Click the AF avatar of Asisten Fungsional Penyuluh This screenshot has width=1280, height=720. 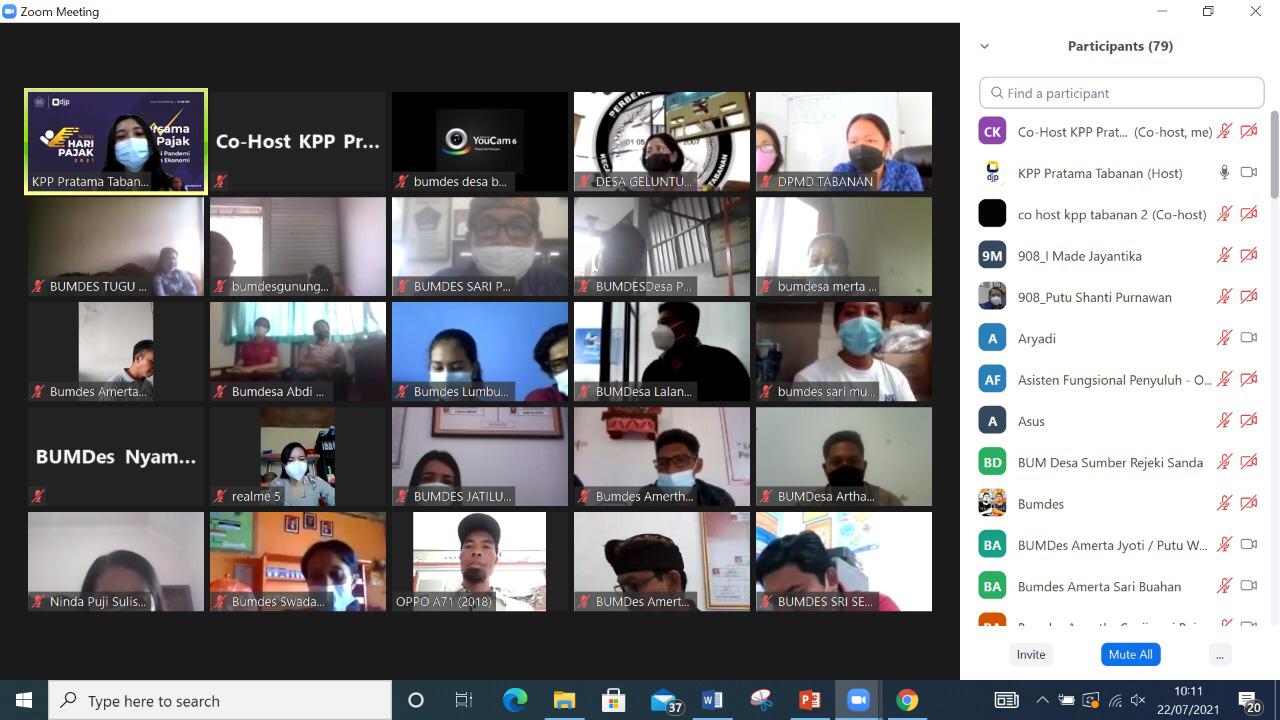(992, 379)
